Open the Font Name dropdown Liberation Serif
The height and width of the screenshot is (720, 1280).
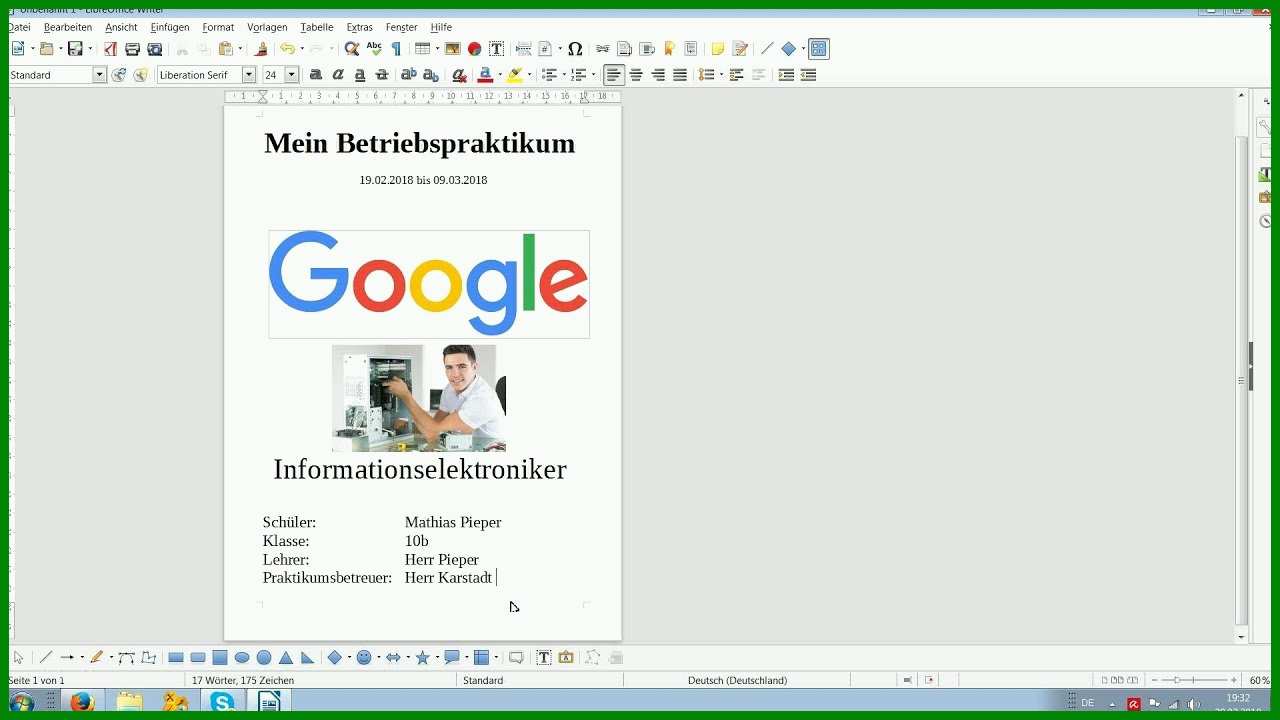tap(249, 75)
